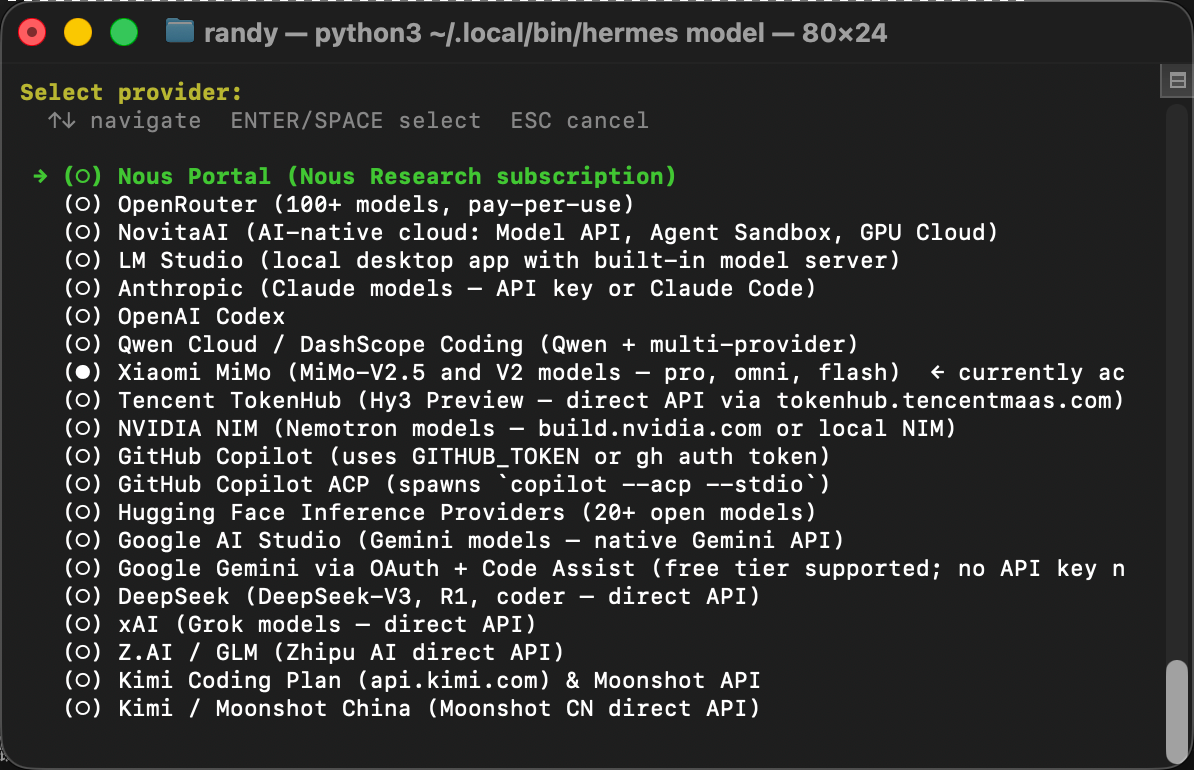Image resolution: width=1194 pixels, height=770 pixels.
Task: Choose Kimi Coding Plan provider line
Action: 412,680
